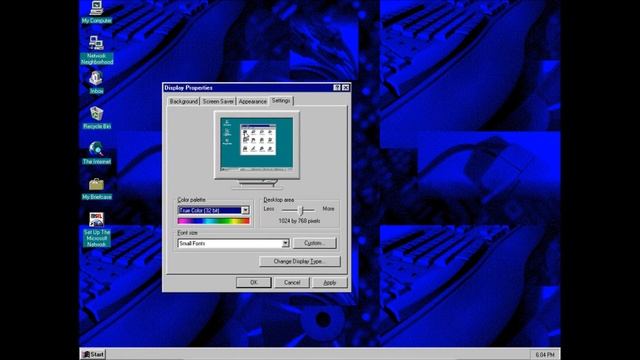640x360 pixels.
Task: Confirm with the OK button
Action: (x=253, y=282)
